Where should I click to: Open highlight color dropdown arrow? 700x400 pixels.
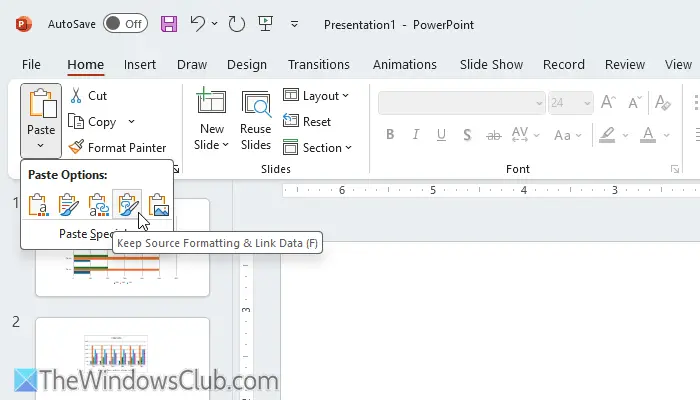[625, 135]
